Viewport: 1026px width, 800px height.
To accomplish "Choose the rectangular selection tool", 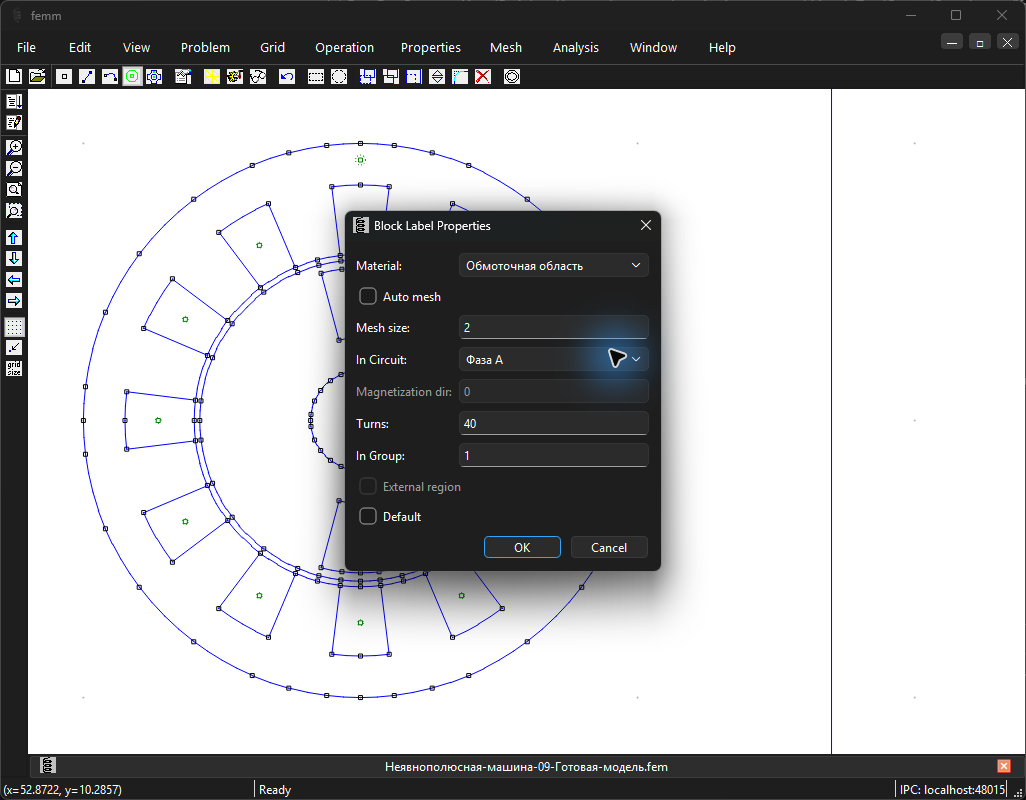I will point(316,77).
